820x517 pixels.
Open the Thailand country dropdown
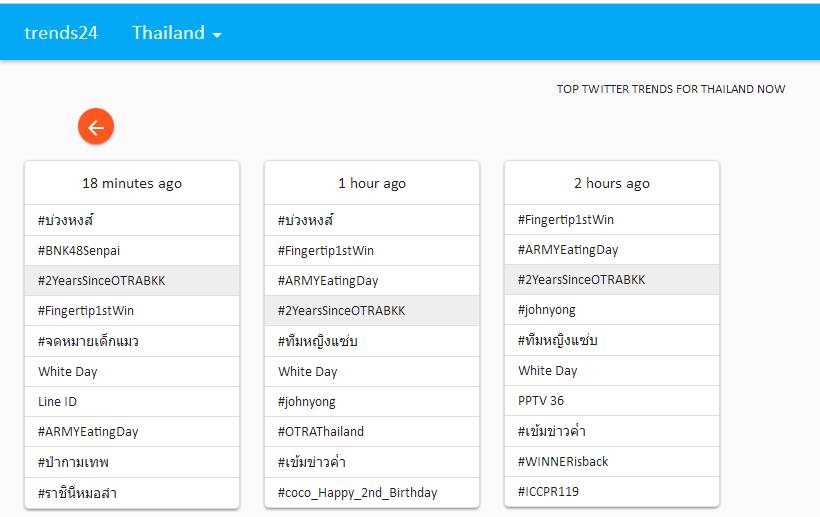(176, 33)
